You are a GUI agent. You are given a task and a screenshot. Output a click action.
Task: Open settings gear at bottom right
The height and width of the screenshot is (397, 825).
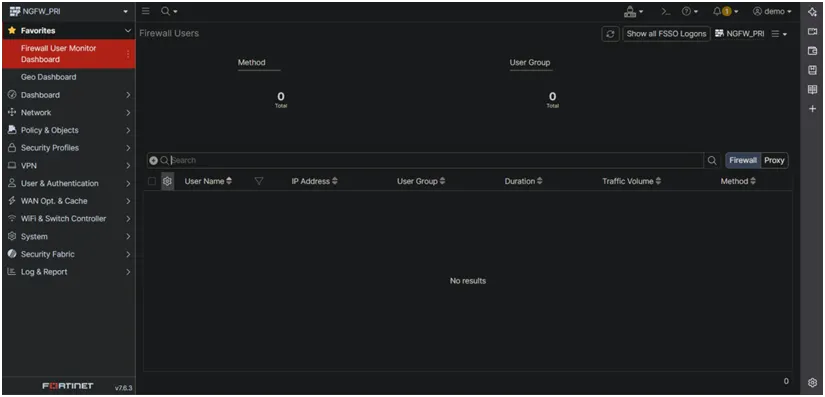tap(812, 383)
